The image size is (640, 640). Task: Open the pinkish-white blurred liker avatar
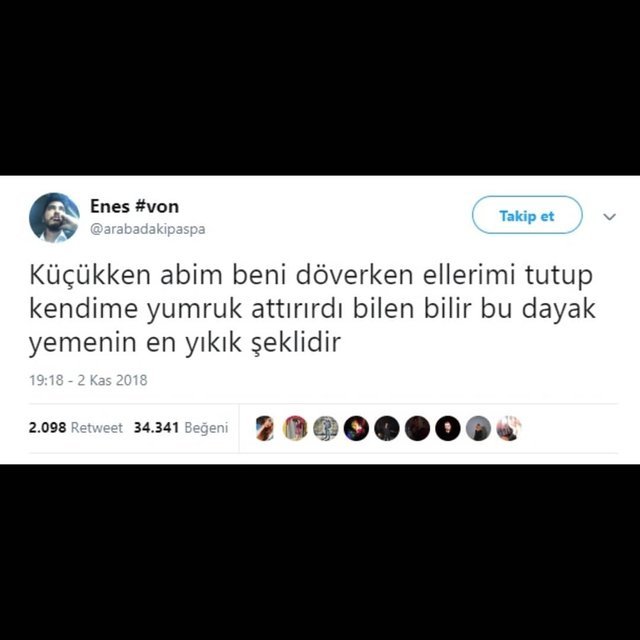(509, 428)
